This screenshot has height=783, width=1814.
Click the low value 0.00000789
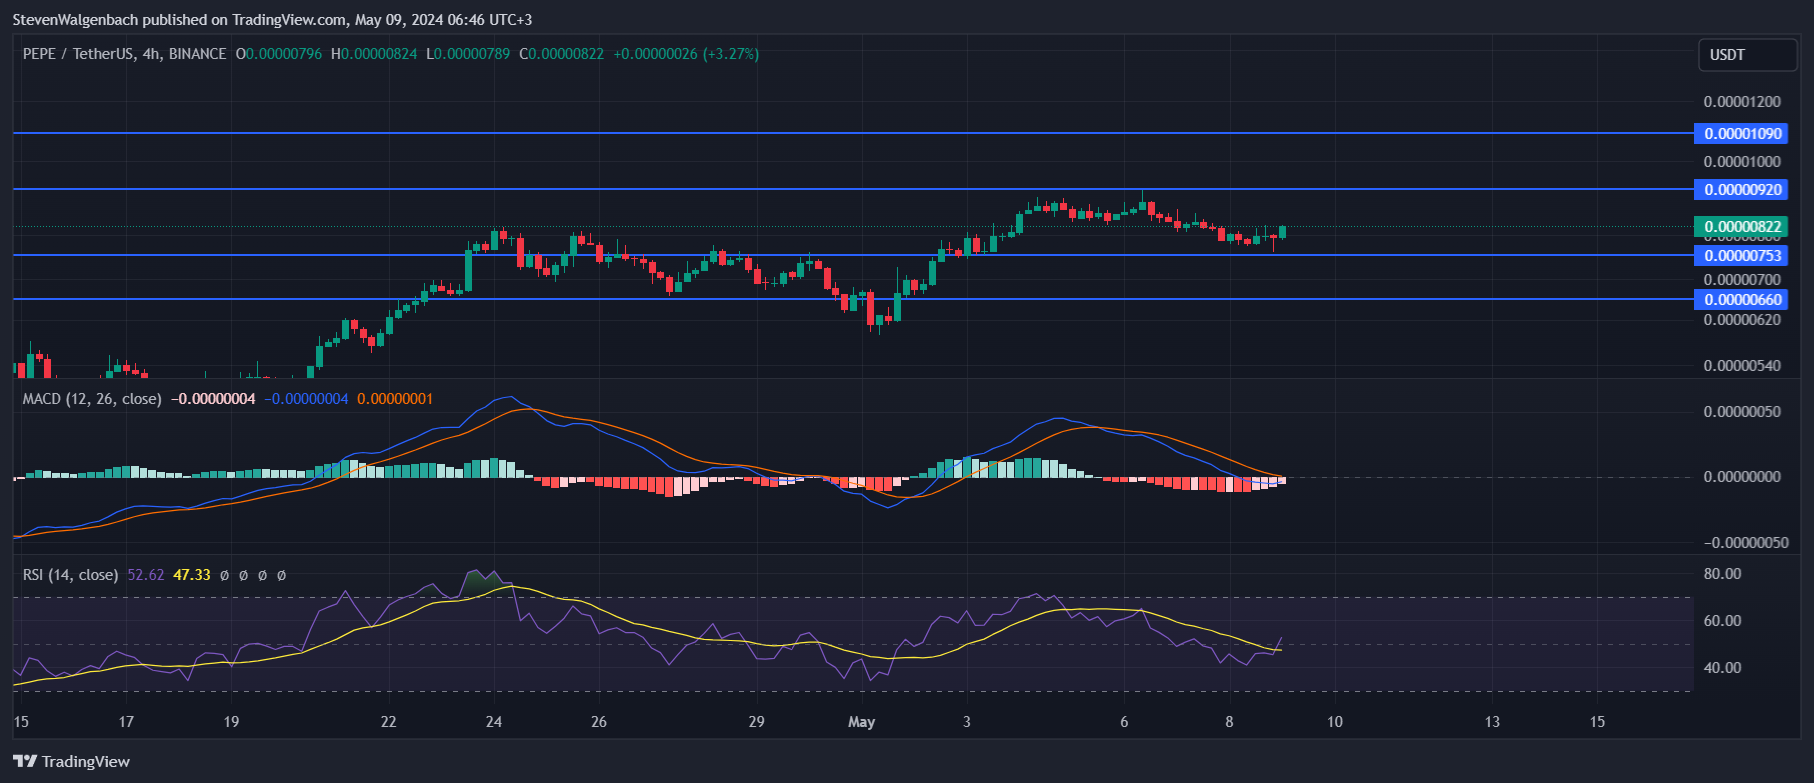472,54
